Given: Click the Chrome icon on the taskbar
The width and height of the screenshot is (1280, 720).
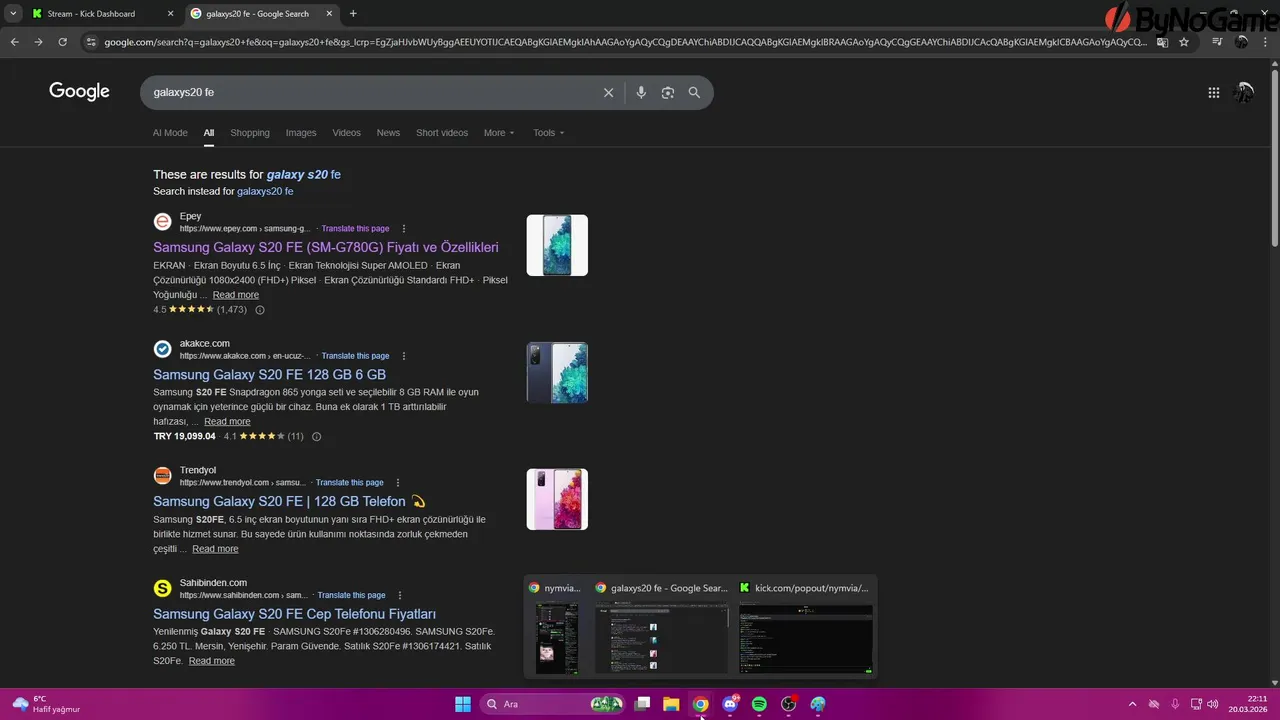Looking at the screenshot, I should pyautogui.click(x=701, y=704).
